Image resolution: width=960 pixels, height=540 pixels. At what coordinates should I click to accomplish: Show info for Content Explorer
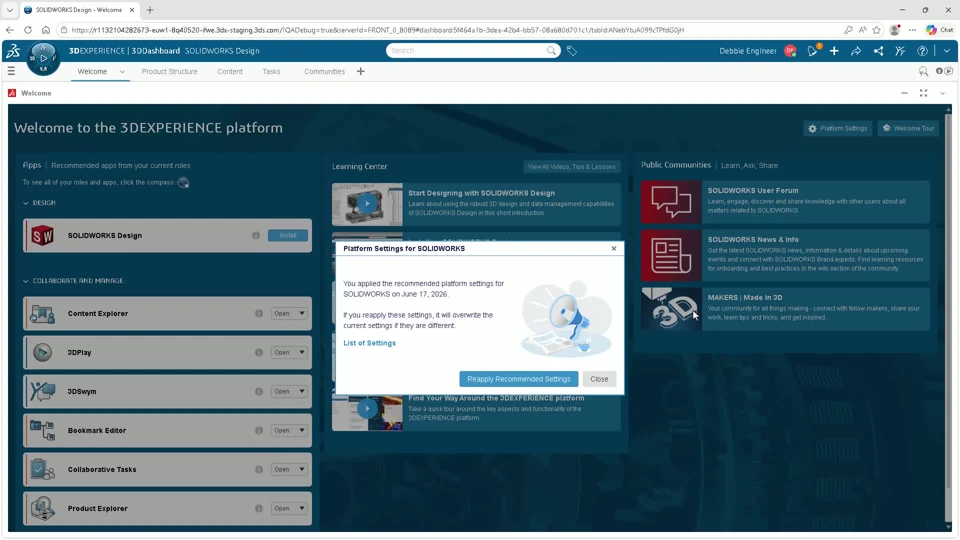point(259,313)
